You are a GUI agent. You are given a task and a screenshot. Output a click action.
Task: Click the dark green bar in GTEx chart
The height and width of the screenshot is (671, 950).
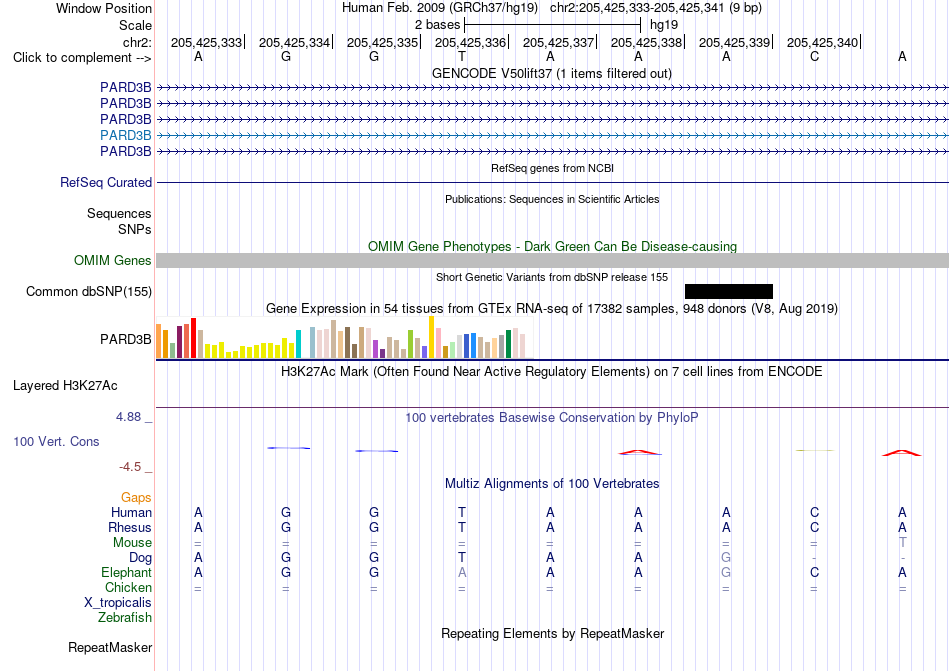pos(508,344)
